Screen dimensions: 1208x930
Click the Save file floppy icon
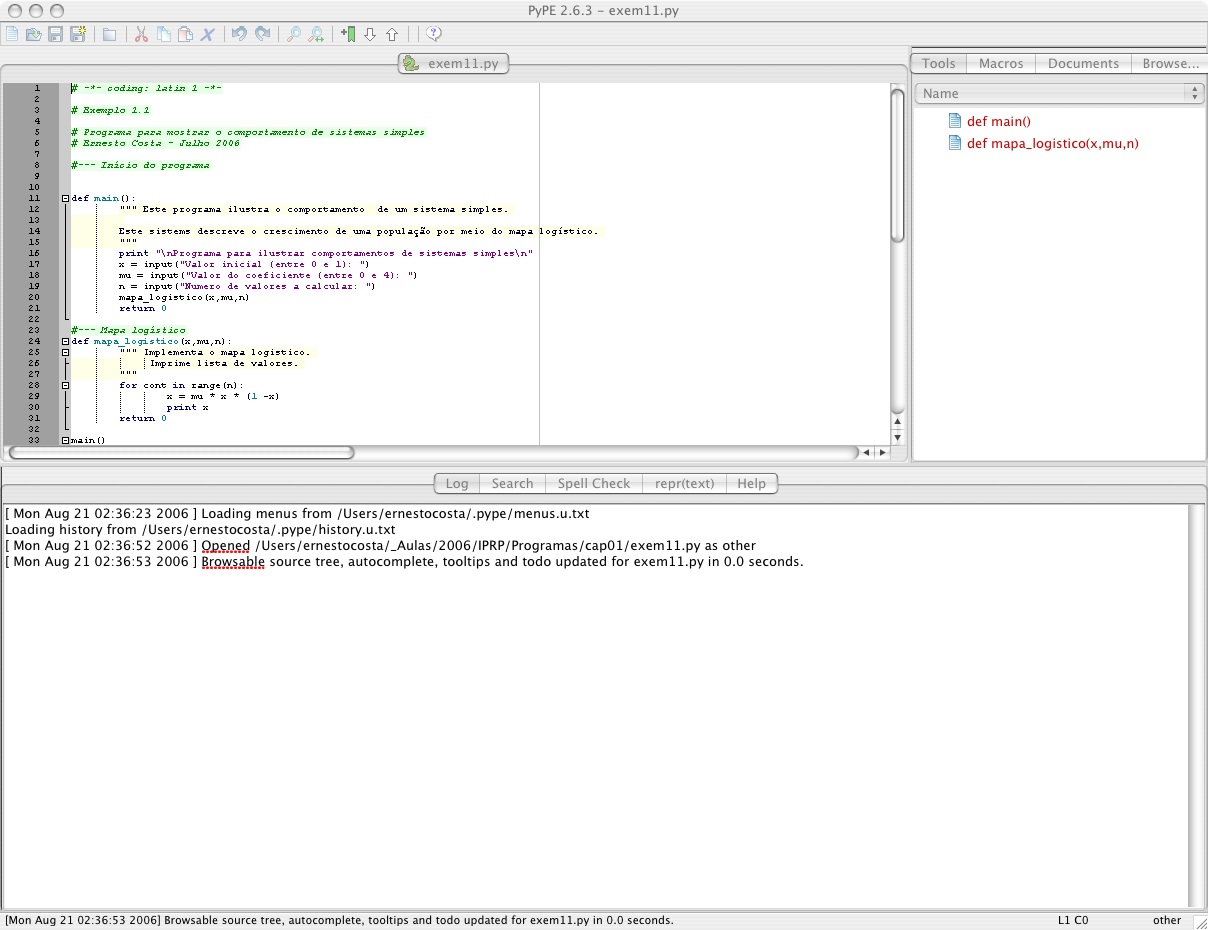(55, 35)
